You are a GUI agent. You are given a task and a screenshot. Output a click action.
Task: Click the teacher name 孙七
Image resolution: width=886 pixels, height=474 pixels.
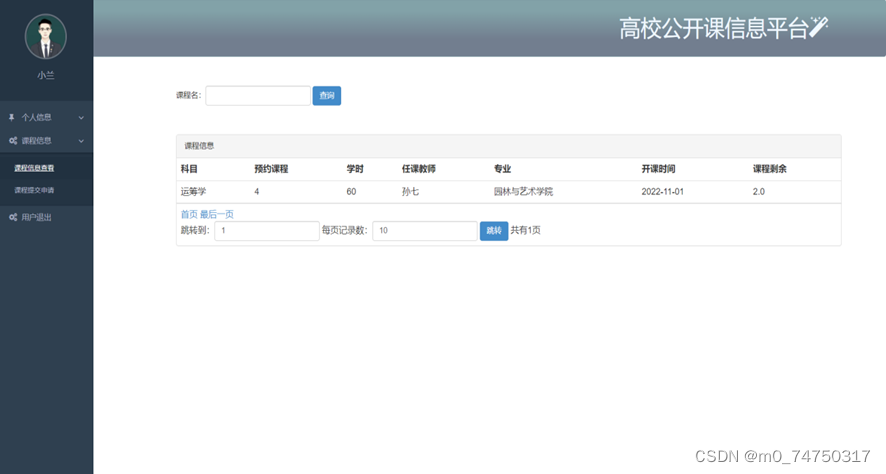[410, 192]
